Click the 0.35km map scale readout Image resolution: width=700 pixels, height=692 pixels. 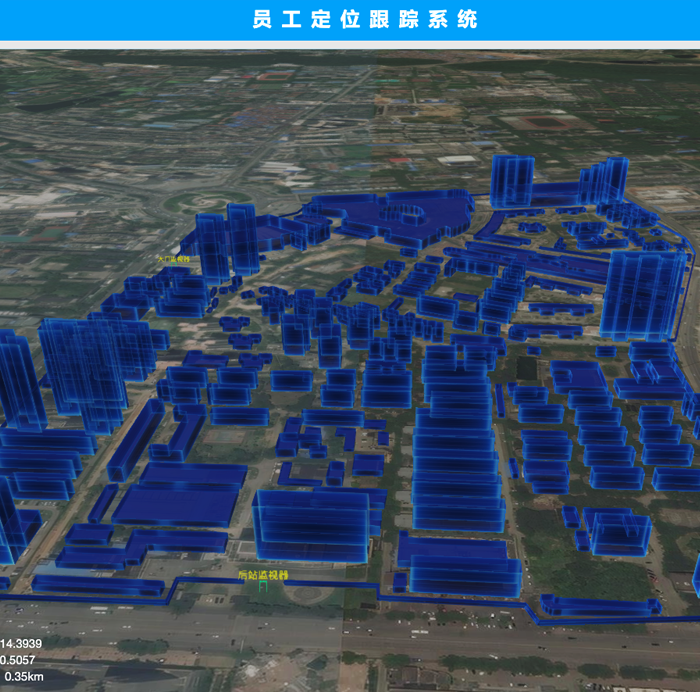pyautogui.click(x=24, y=677)
